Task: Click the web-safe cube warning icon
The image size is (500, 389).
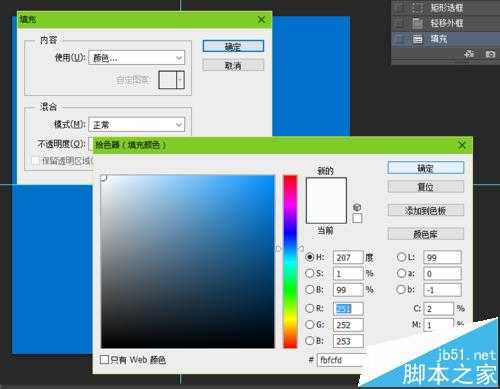Action: pyautogui.click(x=357, y=208)
